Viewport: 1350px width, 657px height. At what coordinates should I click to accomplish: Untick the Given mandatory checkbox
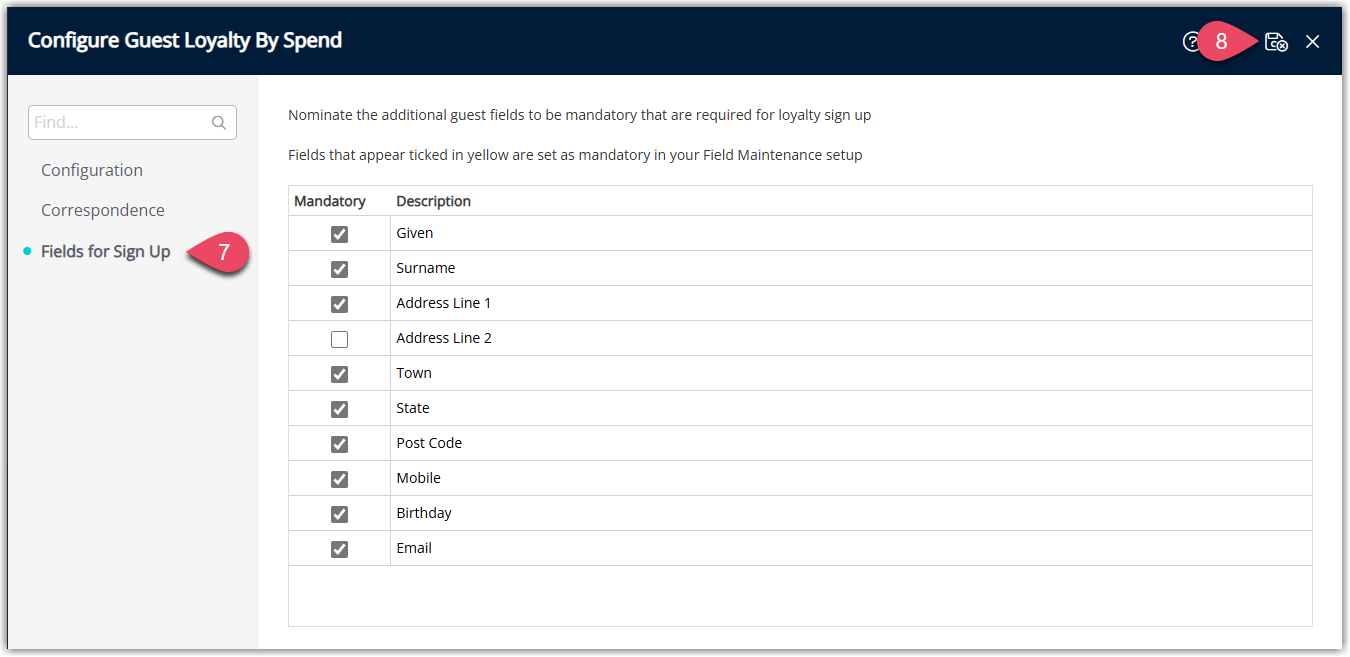pyautogui.click(x=339, y=234)
